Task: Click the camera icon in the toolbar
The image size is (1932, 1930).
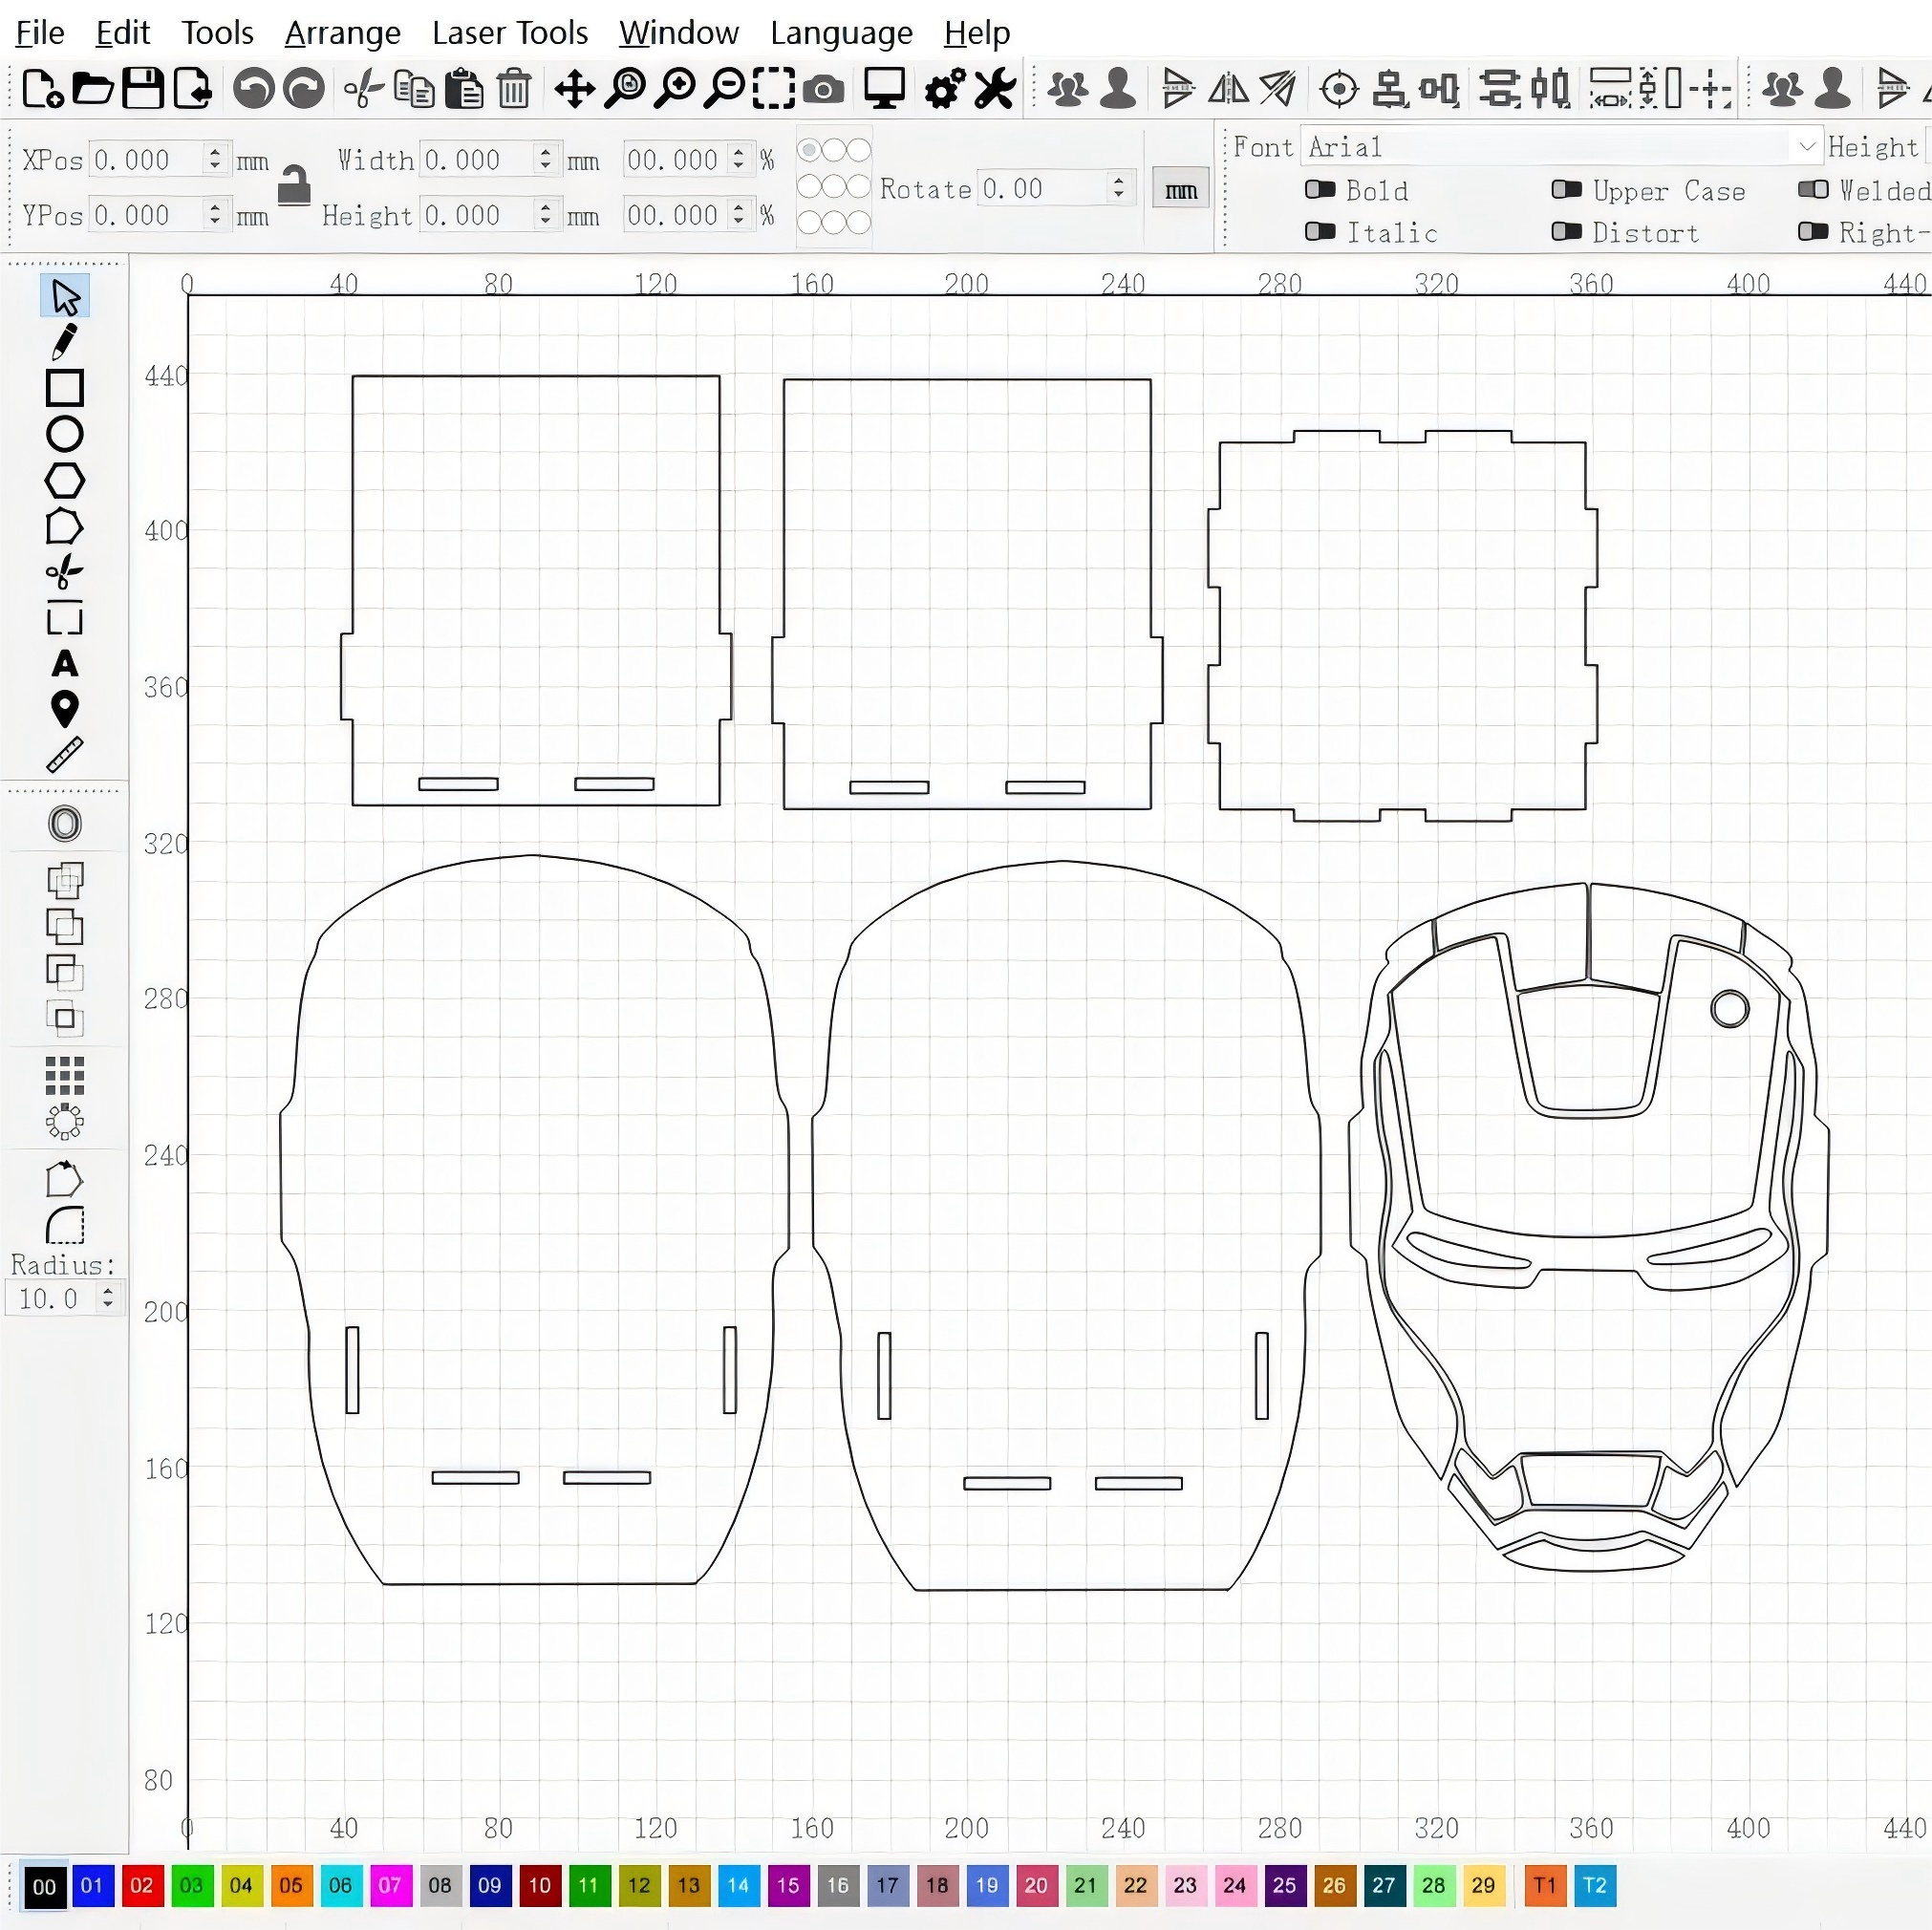Action: tap(824, 90)
